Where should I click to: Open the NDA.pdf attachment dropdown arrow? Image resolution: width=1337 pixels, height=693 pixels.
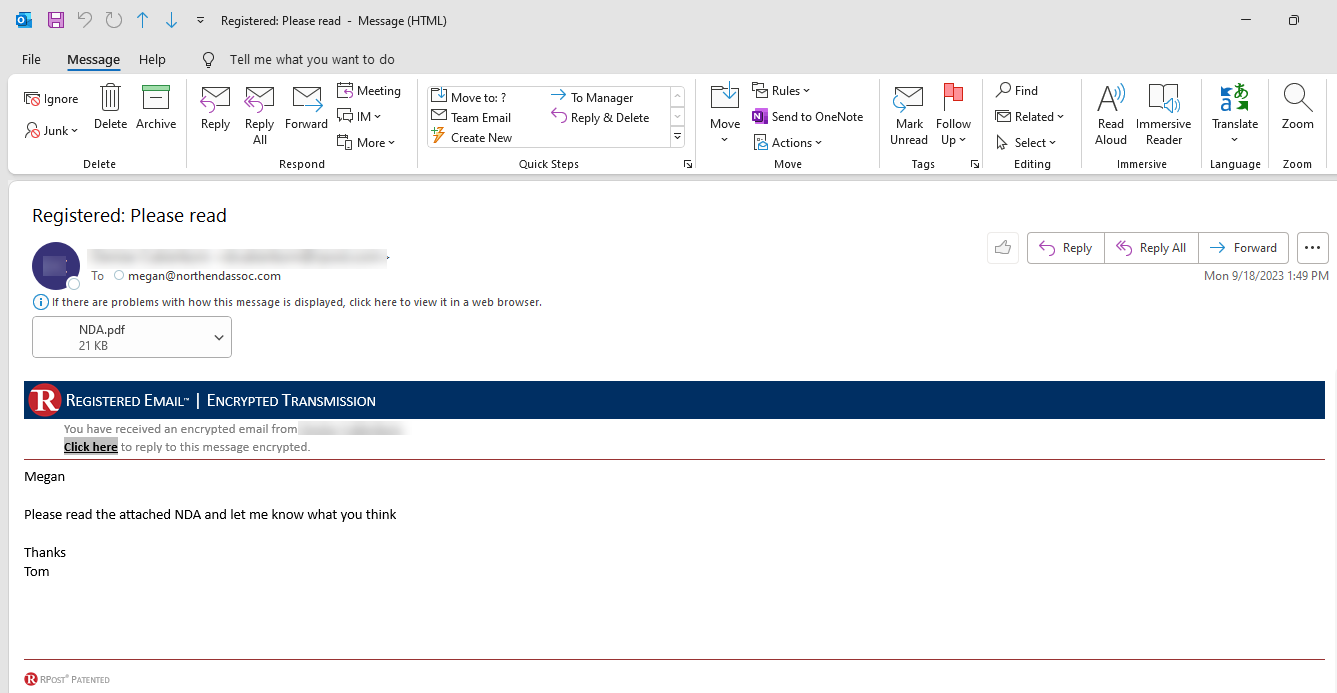[219, 338]
